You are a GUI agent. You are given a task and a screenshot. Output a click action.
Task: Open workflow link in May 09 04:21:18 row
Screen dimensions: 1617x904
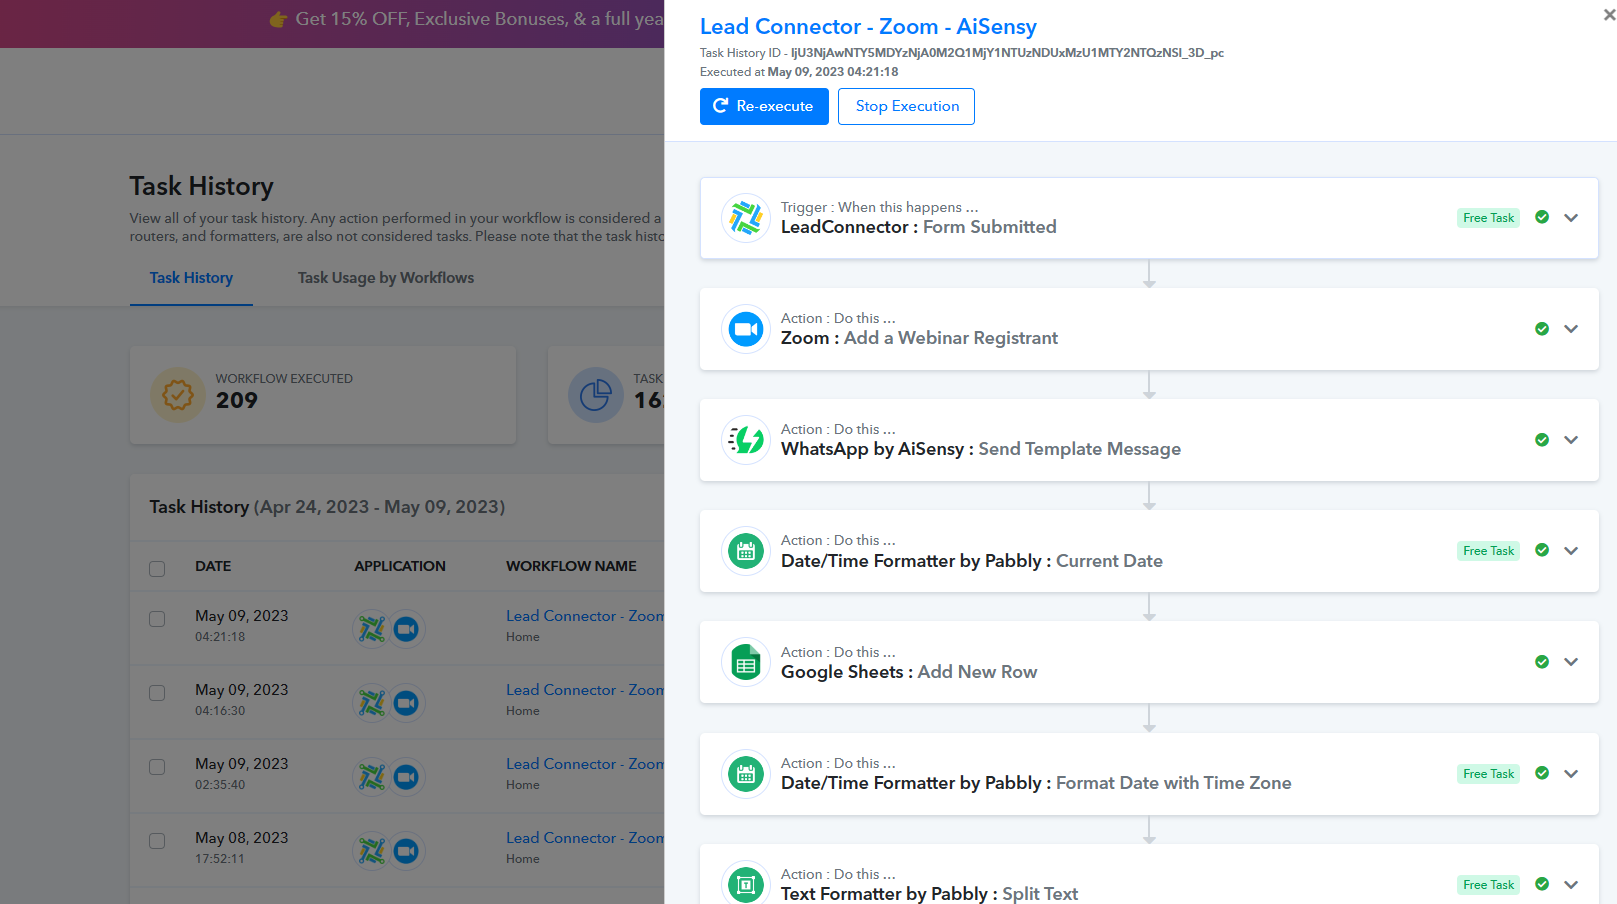(585, 616)
